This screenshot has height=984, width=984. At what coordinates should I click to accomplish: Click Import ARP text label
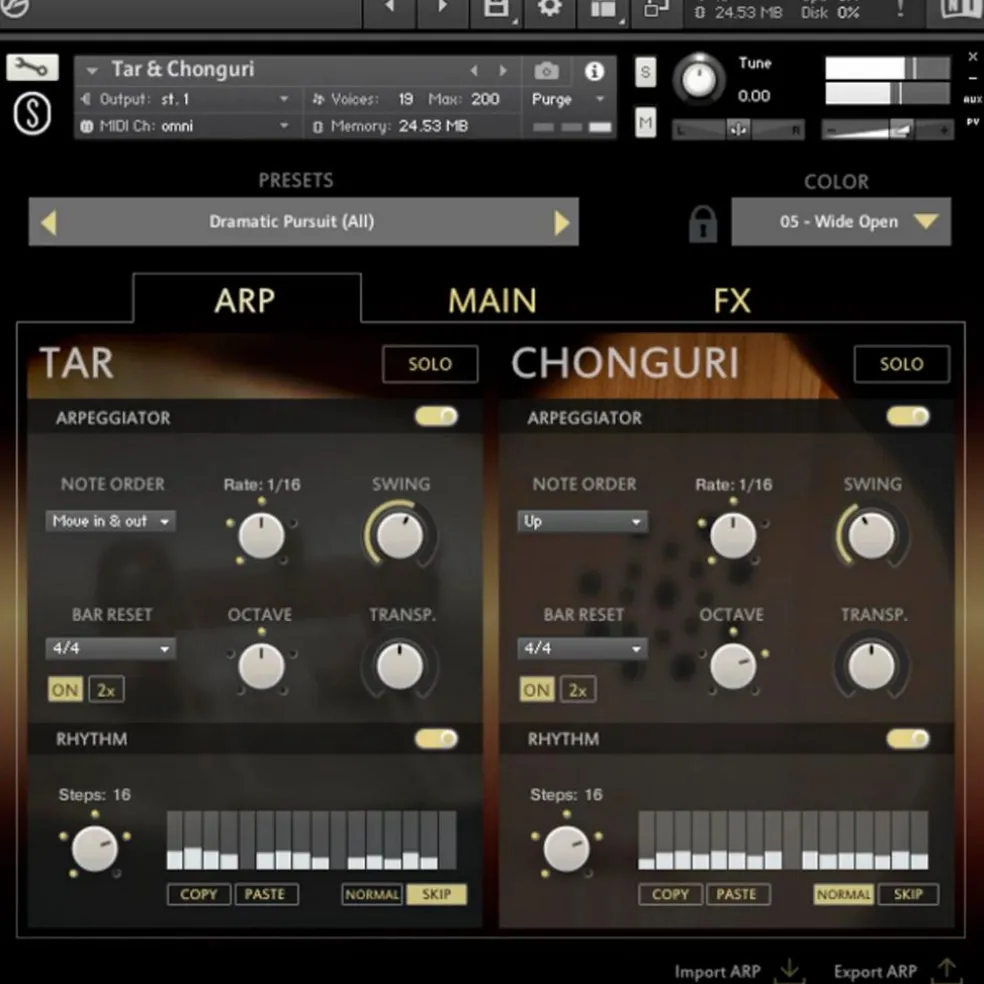[718, 971]
